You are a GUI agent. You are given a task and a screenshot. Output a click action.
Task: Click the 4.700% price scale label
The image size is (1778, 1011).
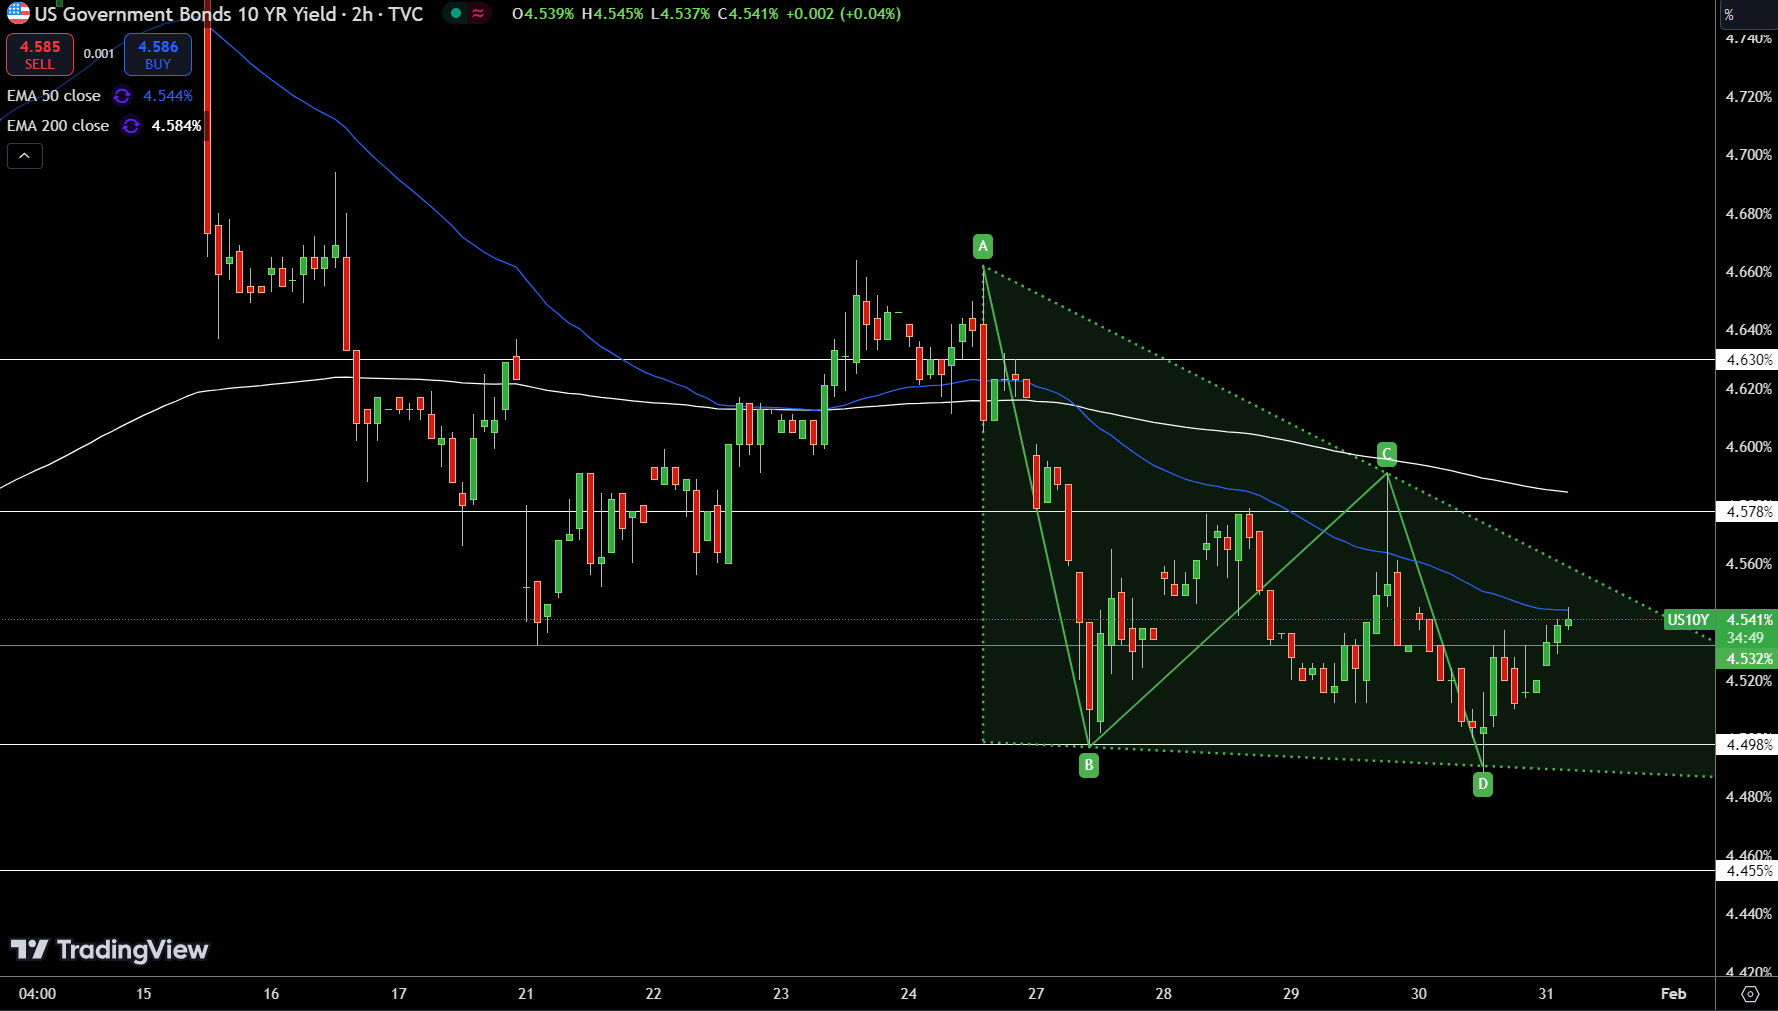(x=1748, y=155)
